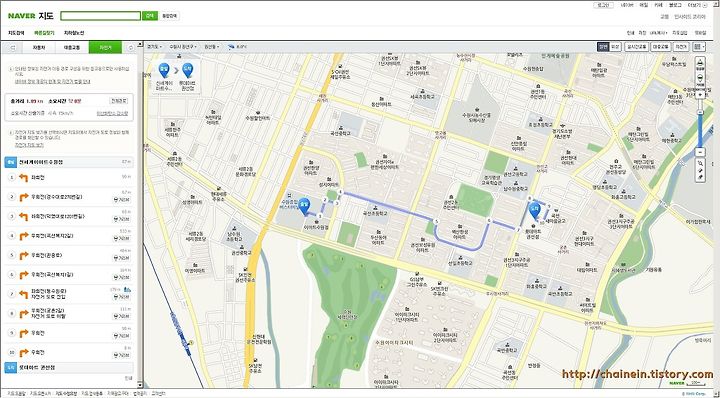
Task: Click the route panel scrollbar down arrow
Action: click(141, 386)
